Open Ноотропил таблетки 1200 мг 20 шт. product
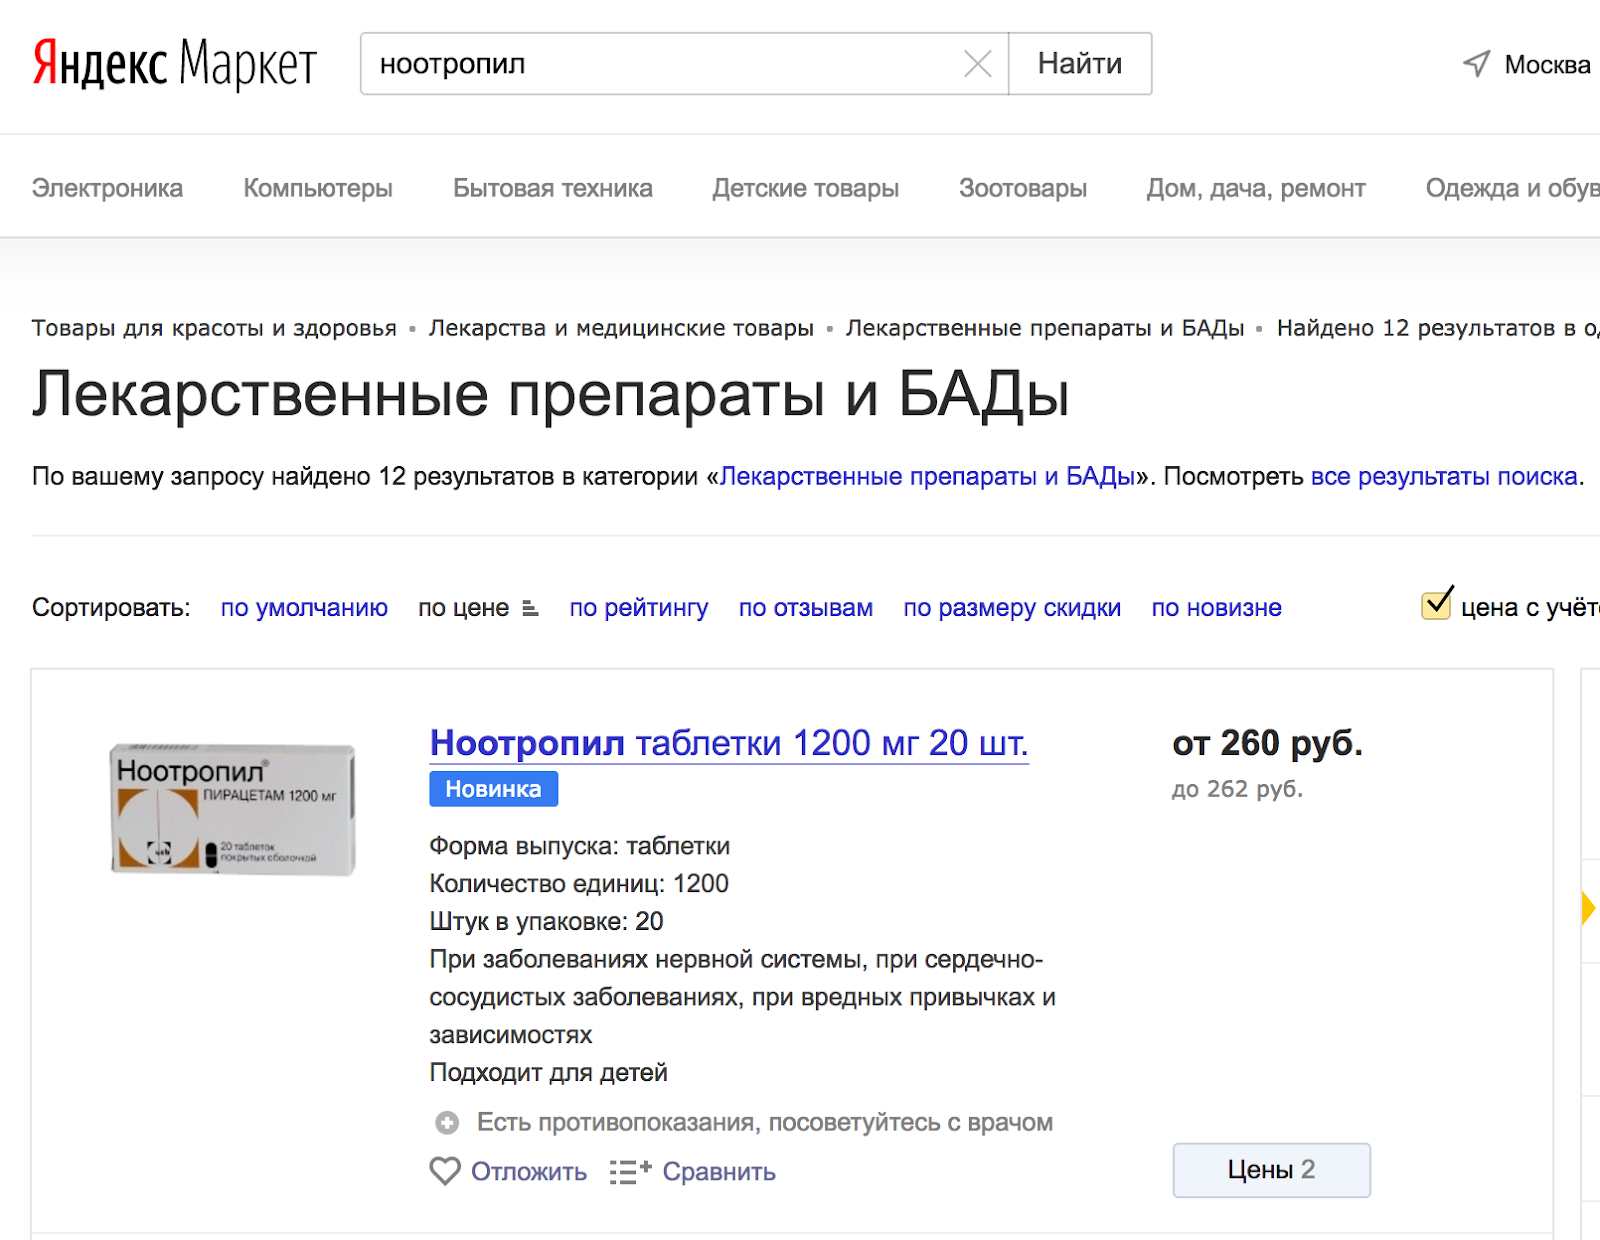This screenshot has width=1600, height=1240. [729, 743]
